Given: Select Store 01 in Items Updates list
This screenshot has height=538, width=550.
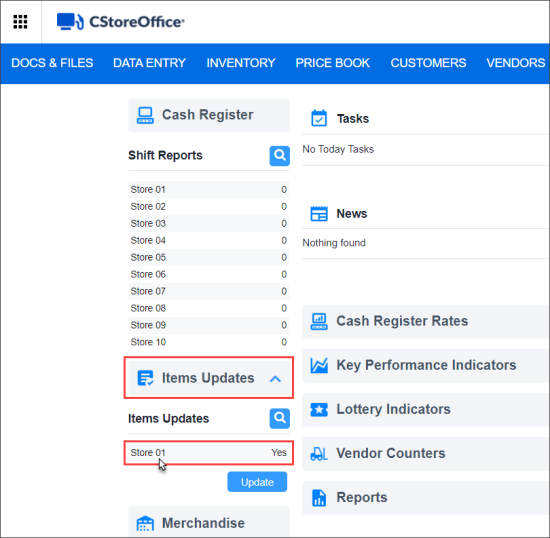Looking at the screenshot, I should point(209,453).
